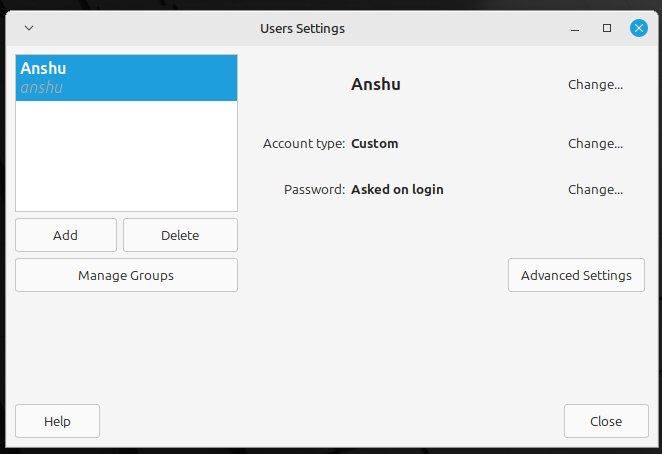Close the window using the blue X icon

click(x=638, y=28)
